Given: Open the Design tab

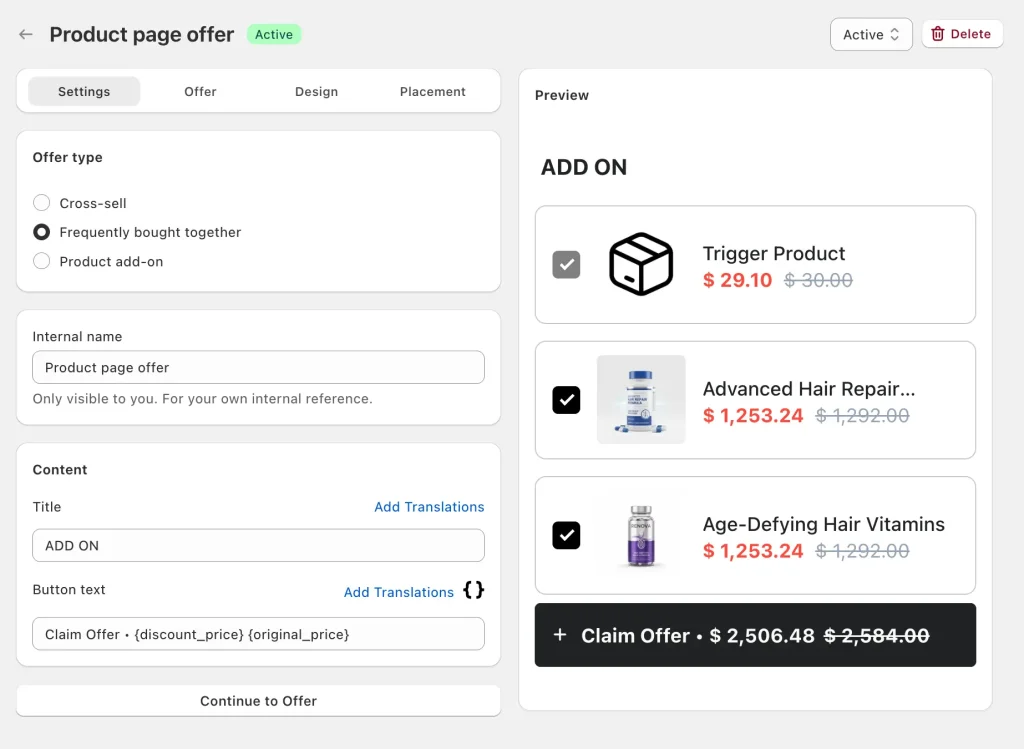Looking at the screenshot, I should [x=316, y=91].
